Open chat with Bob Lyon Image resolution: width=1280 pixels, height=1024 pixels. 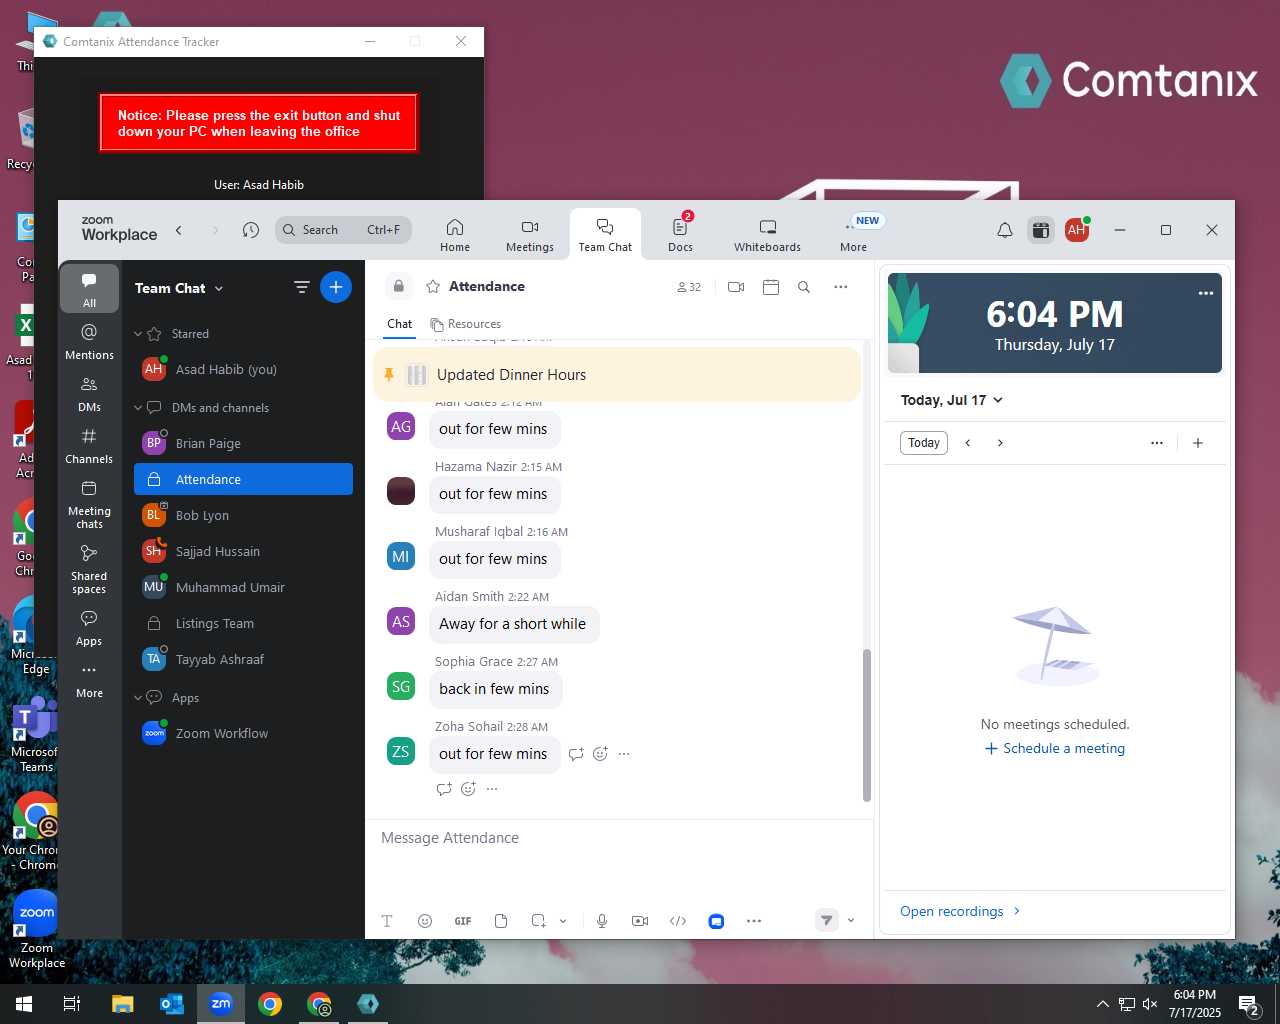(243, 515)
